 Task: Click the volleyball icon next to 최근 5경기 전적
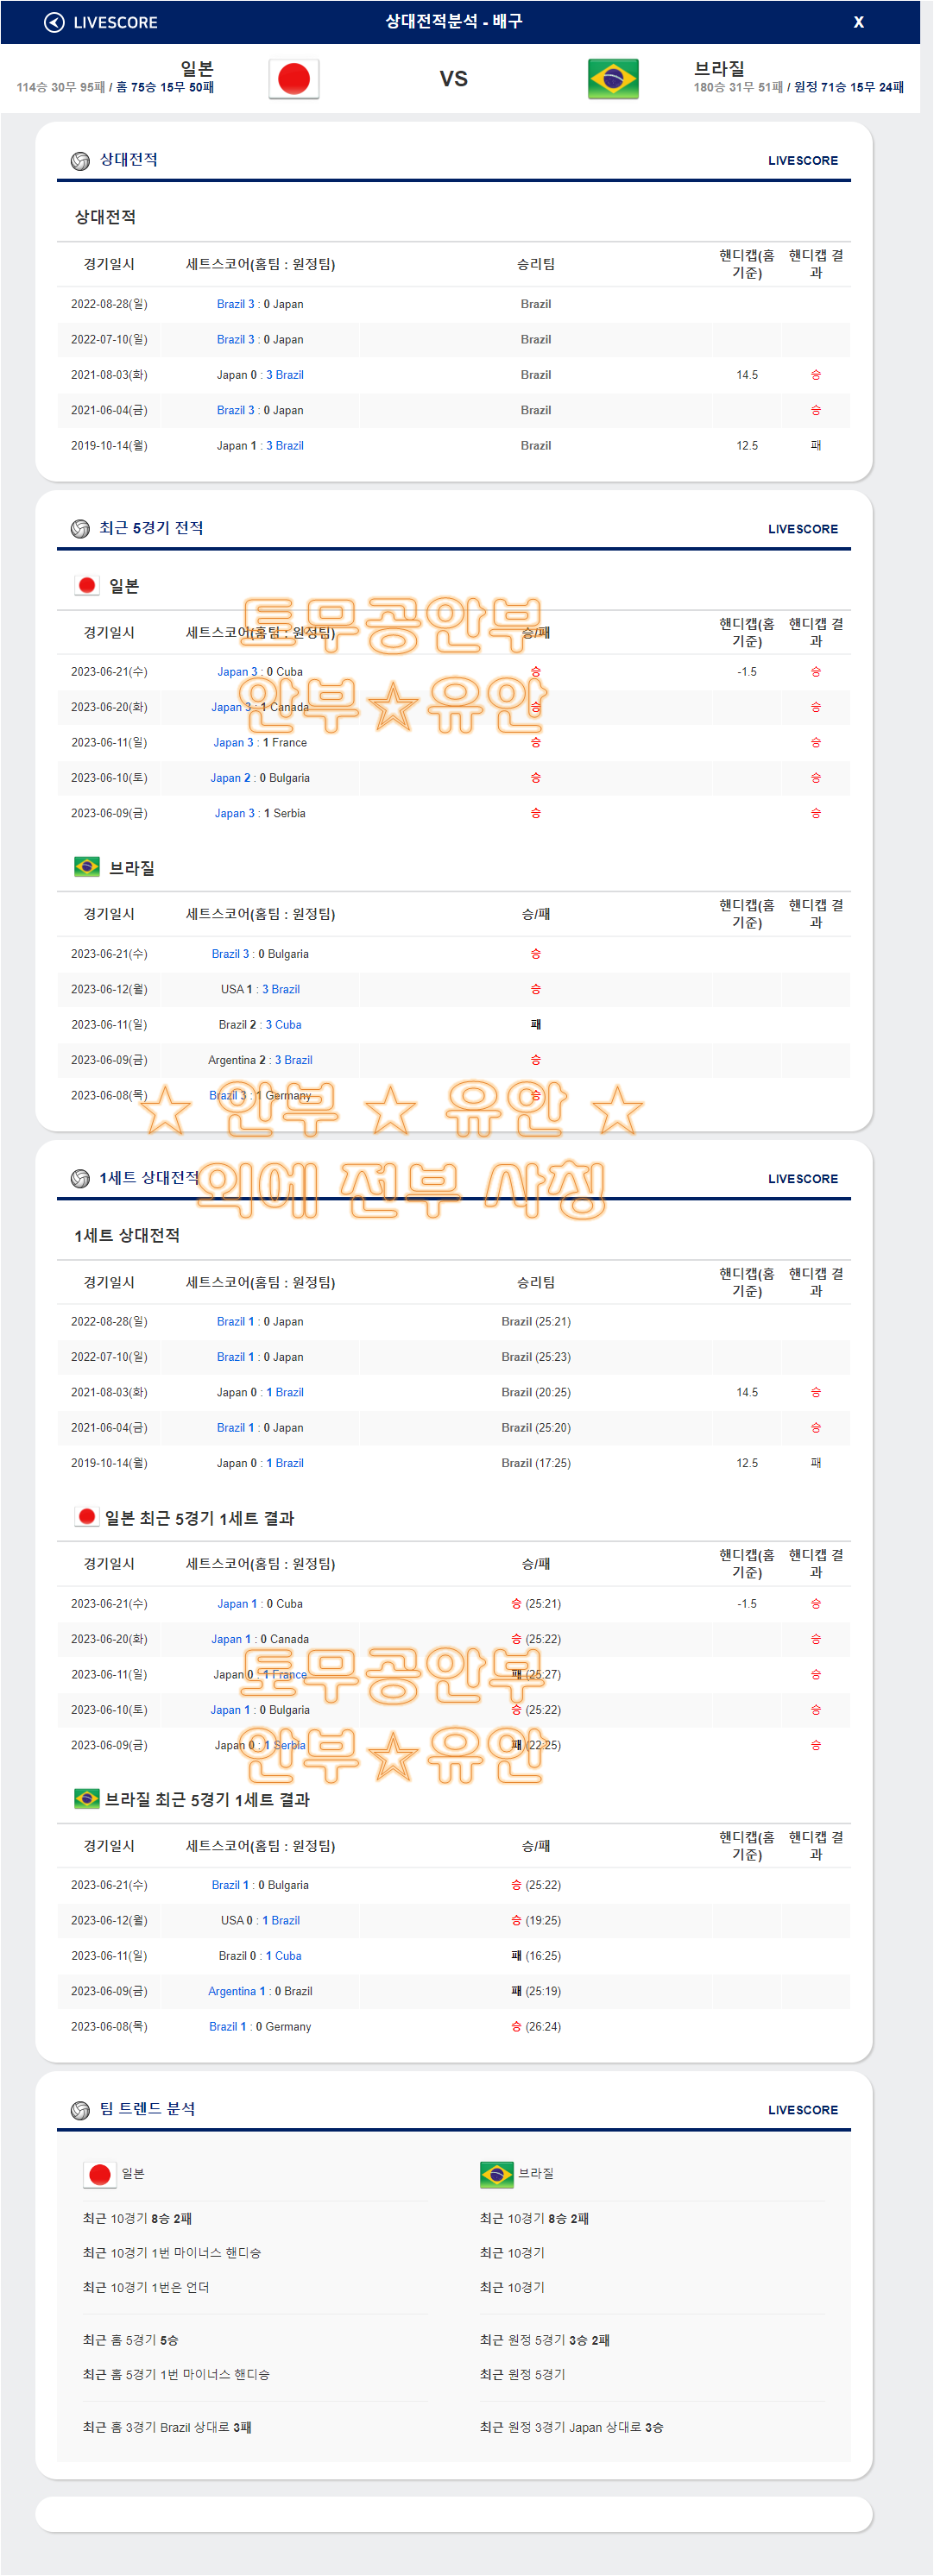pos(80,529)
